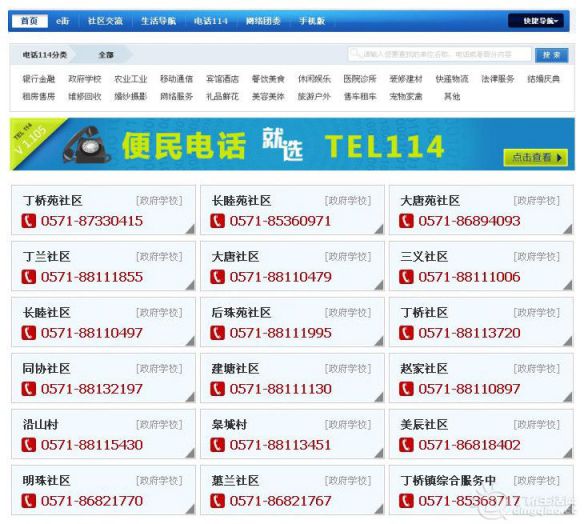Viewport: 584px width, 524px height.
Task: Select the 宠物家禽 category link
Action: click(406, 96)
